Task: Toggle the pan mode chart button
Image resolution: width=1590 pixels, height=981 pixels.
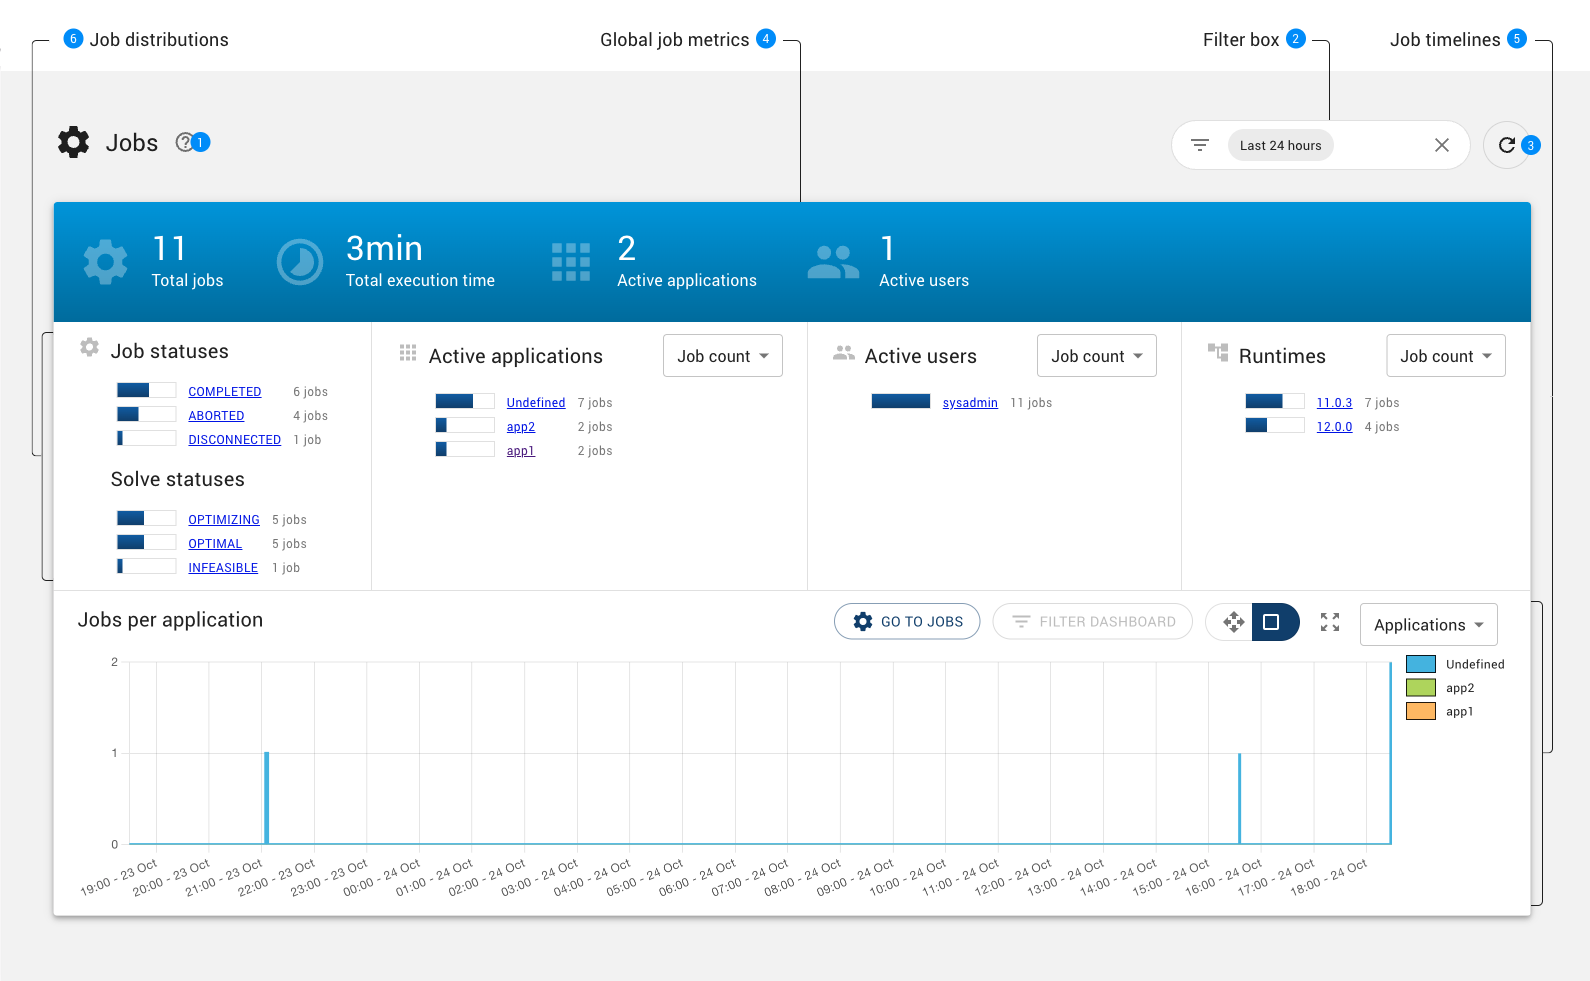Action: pyautogui.click(x=1233, y=622)
